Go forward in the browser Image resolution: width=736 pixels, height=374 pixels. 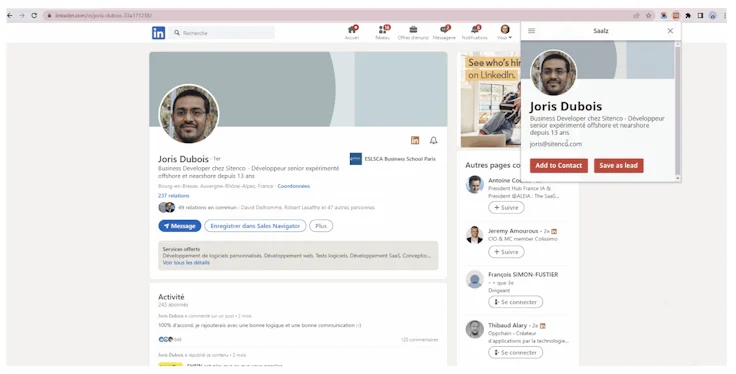[22, 15]
